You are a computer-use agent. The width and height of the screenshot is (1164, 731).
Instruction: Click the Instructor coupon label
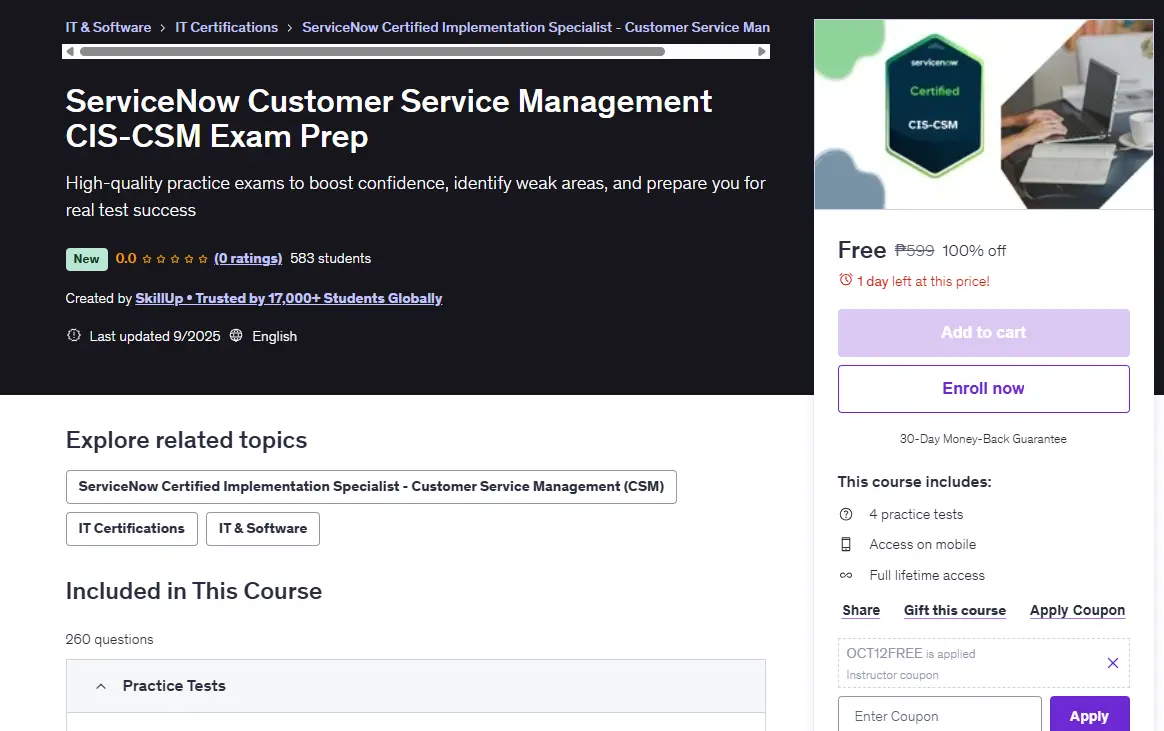pos(892,675)
